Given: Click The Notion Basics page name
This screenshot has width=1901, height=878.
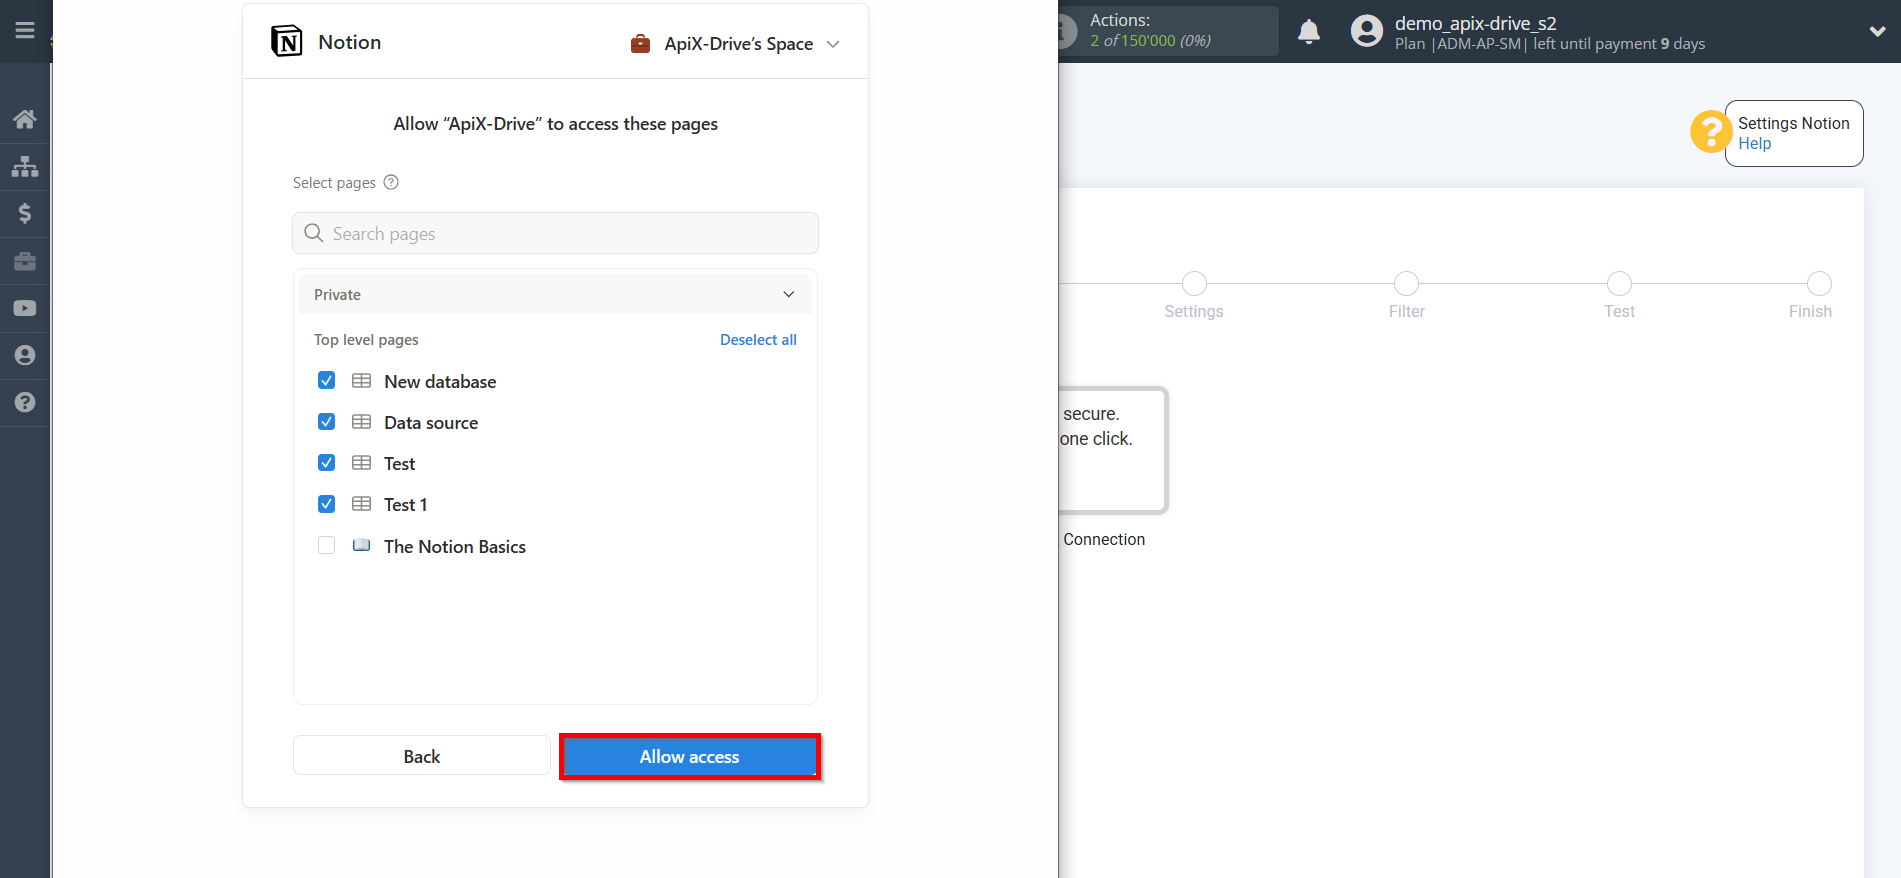Looking at the screenshot, I should [x=455, y=546].
